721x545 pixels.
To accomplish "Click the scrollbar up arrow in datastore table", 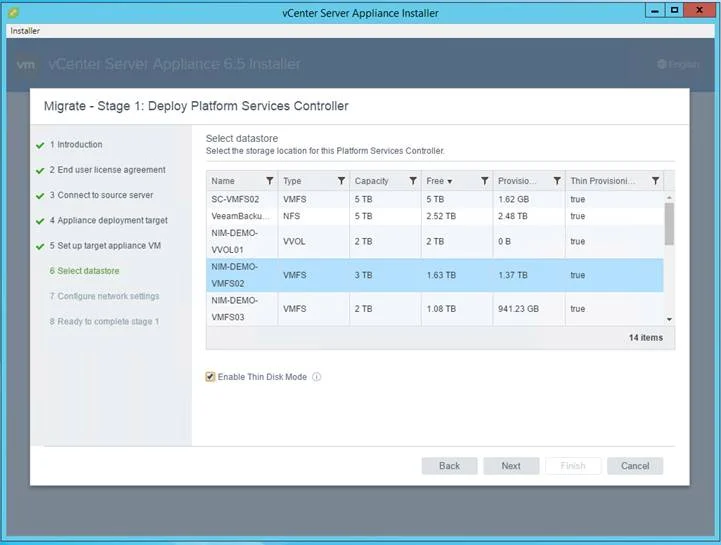I will (670, 197).
